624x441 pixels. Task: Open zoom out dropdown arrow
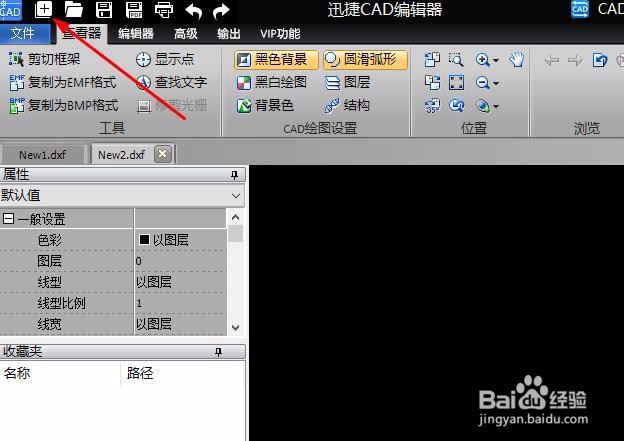(x=496, y=84)
